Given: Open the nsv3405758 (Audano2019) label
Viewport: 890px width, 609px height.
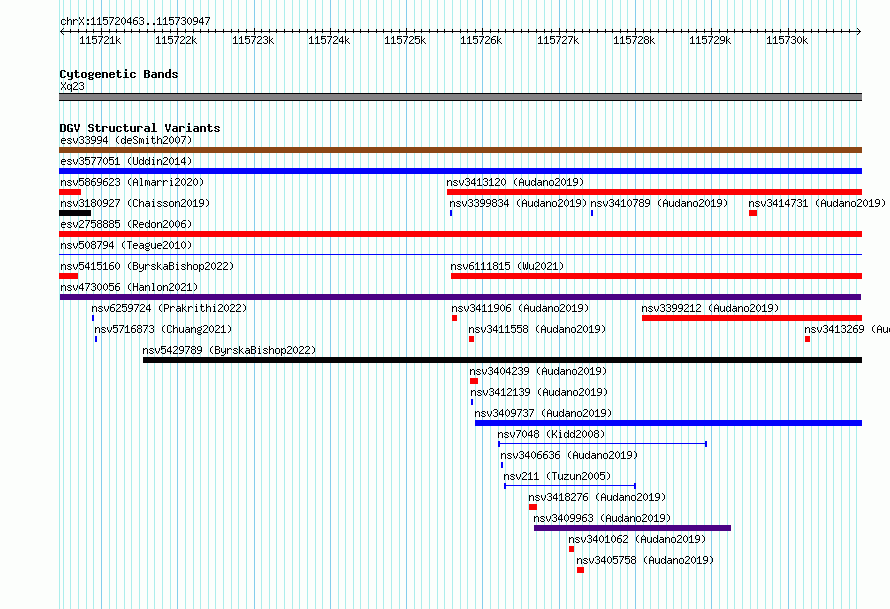Looking at the screenshot, I should 645,560.
